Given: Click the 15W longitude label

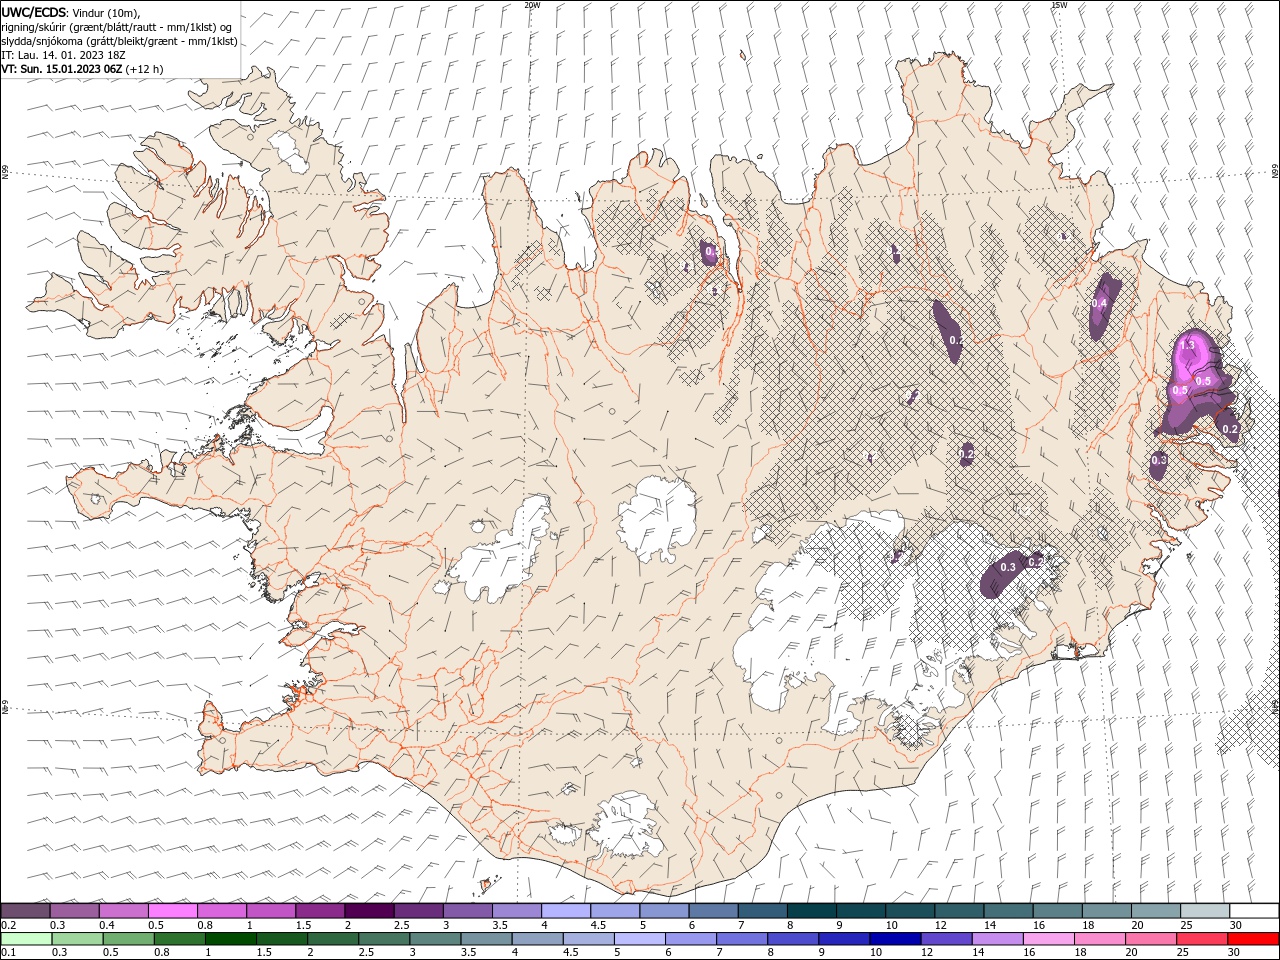Looking at the screenshot, I should (1059, 5).
